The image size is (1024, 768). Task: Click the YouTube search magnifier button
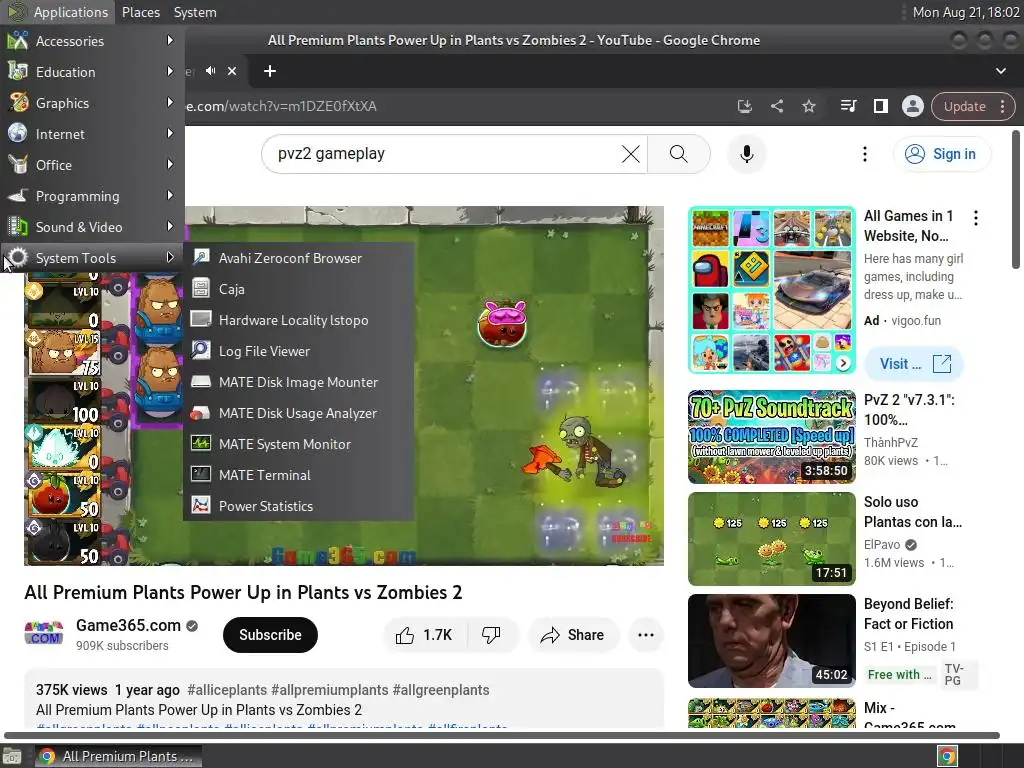[679, 154]
